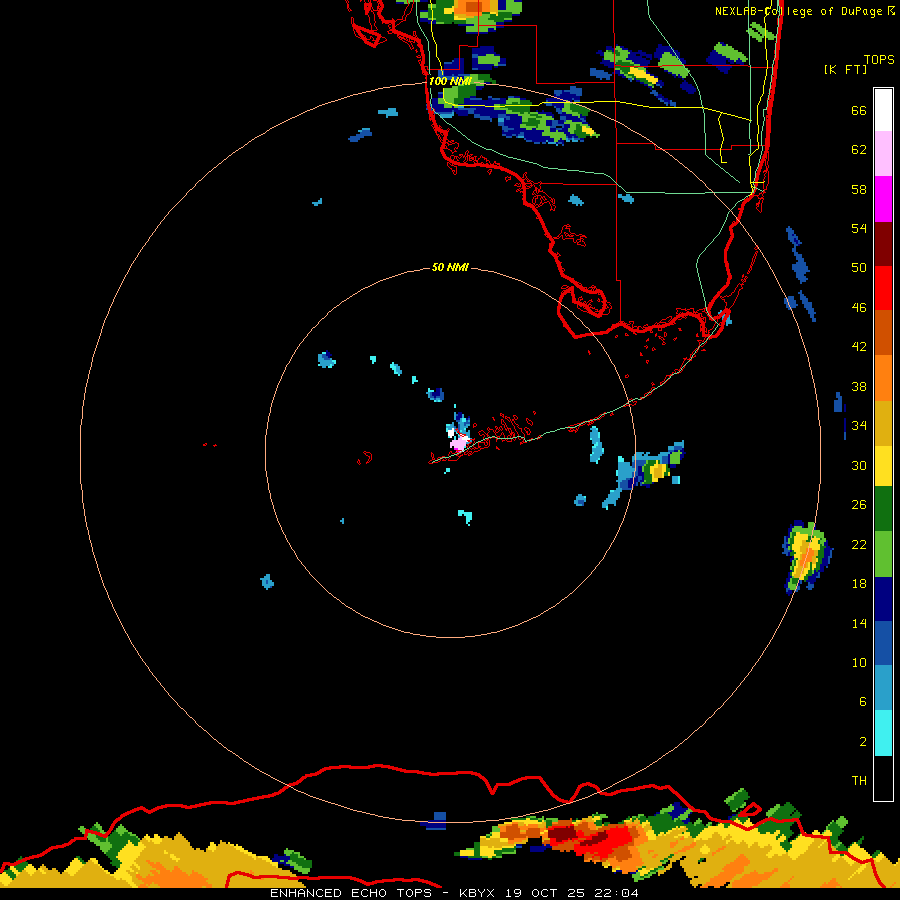Click the legend value 62
The image size is (900, 900).
tap(859, 150)
